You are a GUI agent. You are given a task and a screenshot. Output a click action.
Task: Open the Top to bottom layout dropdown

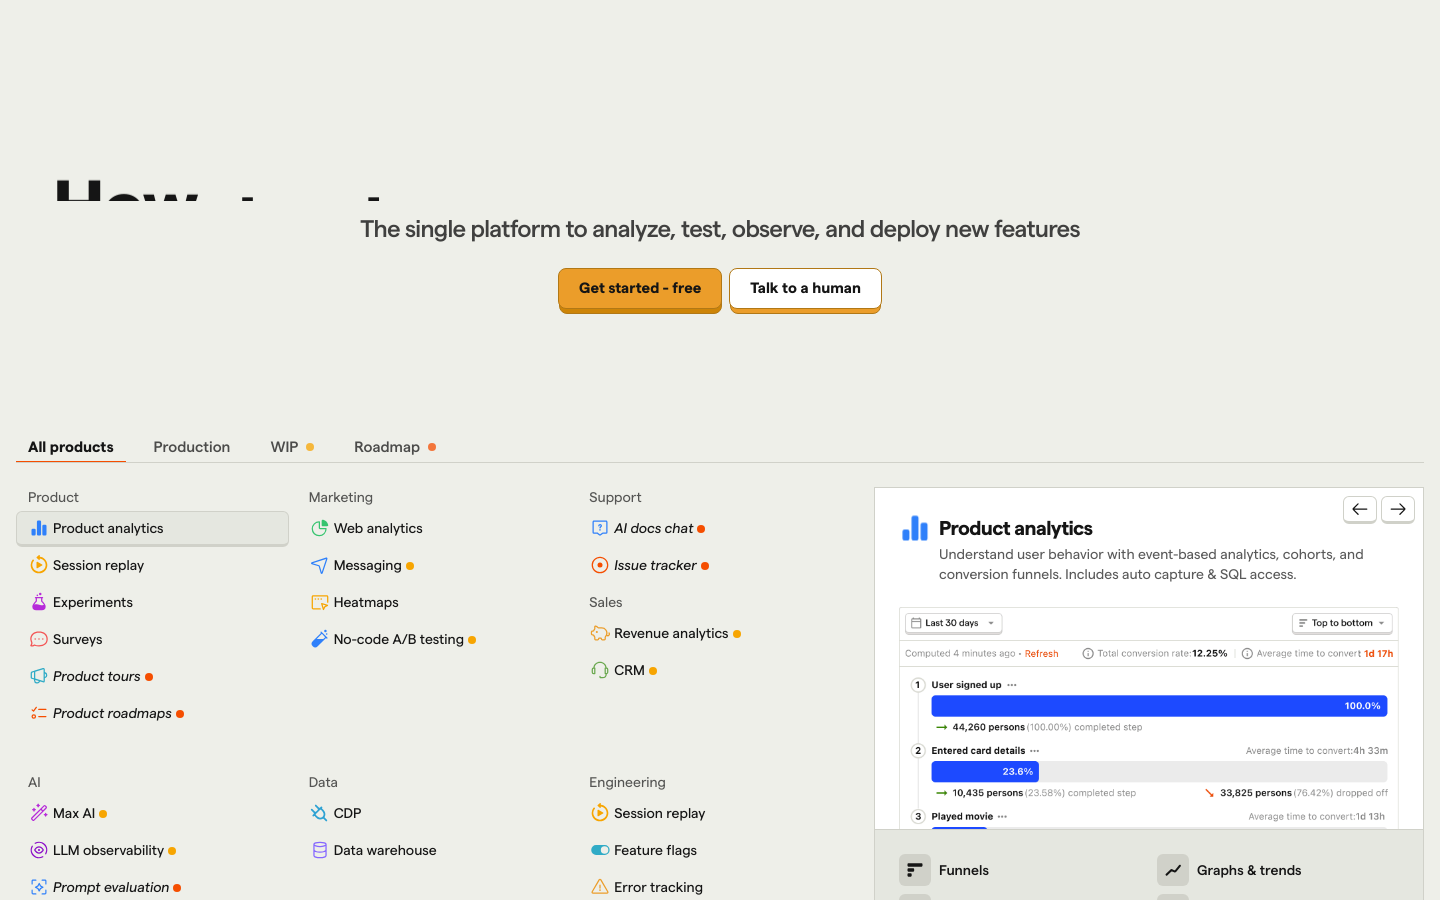[1341, 623]
